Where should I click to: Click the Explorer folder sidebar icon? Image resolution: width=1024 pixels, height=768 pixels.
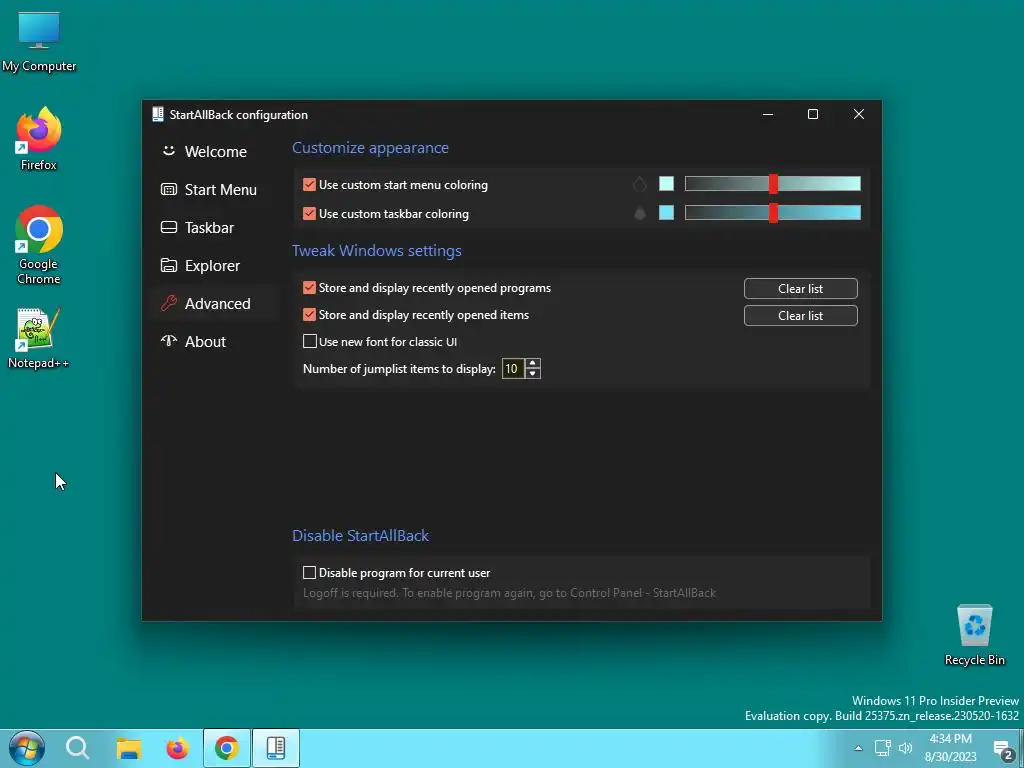pyautogui.click(x=168, y=265)
